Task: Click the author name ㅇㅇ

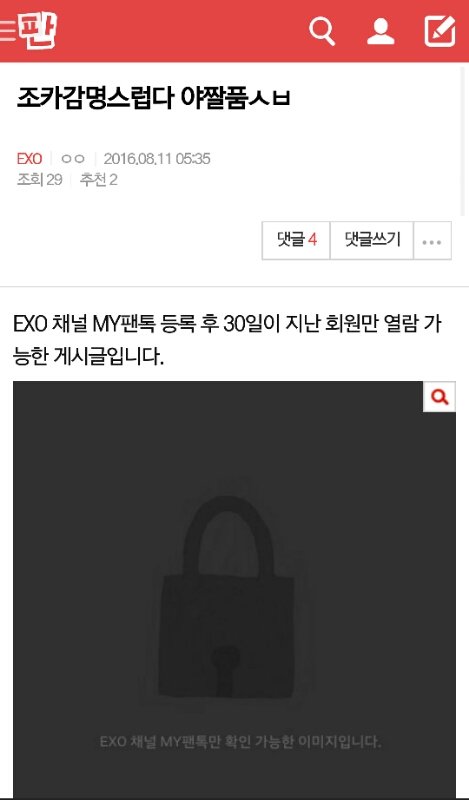Action: [x=72, y=159]
